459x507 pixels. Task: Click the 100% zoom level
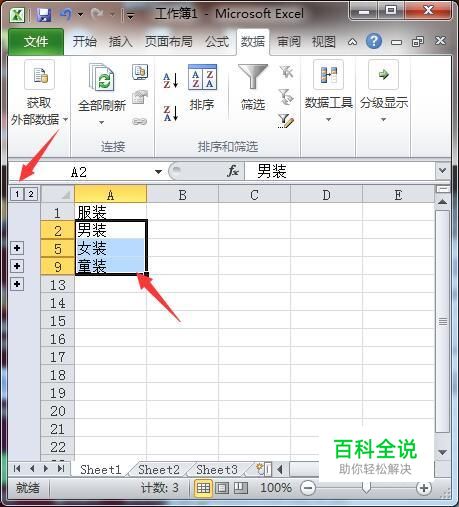click(276, 488)
